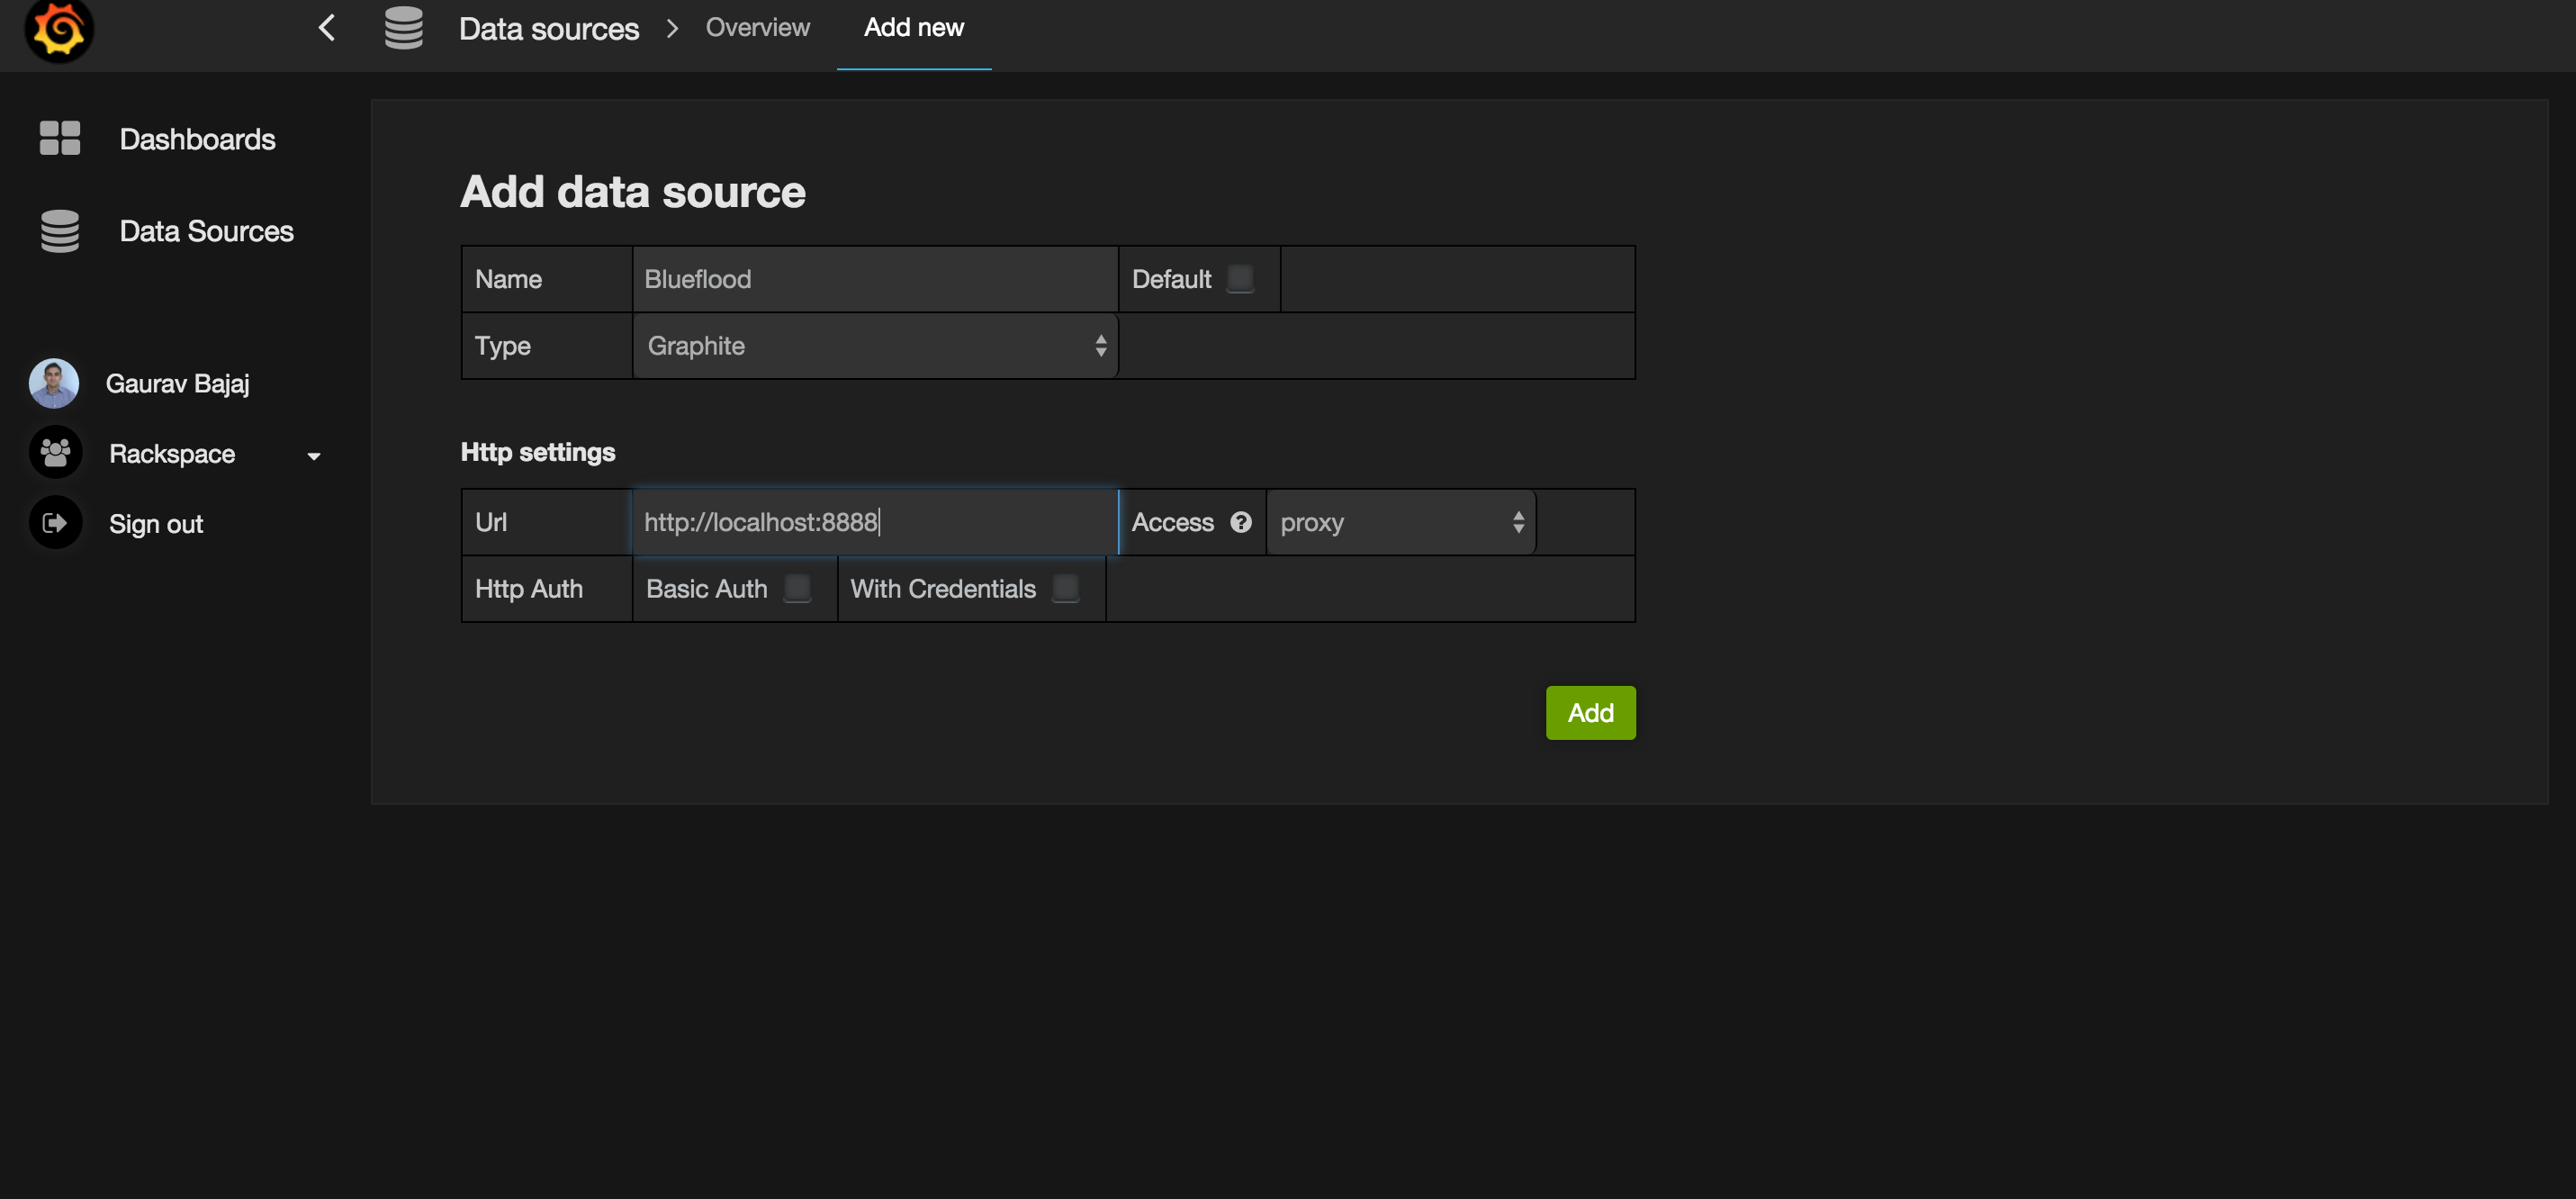The width and height of the screenshot is (2576, 1199).
Task: Toggle the With Credentials checkbox
Action: 1065,588
